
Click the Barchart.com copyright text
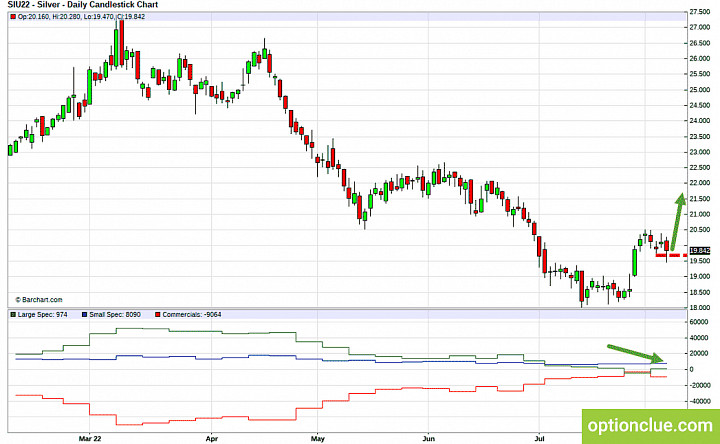(x=39, y=299)
